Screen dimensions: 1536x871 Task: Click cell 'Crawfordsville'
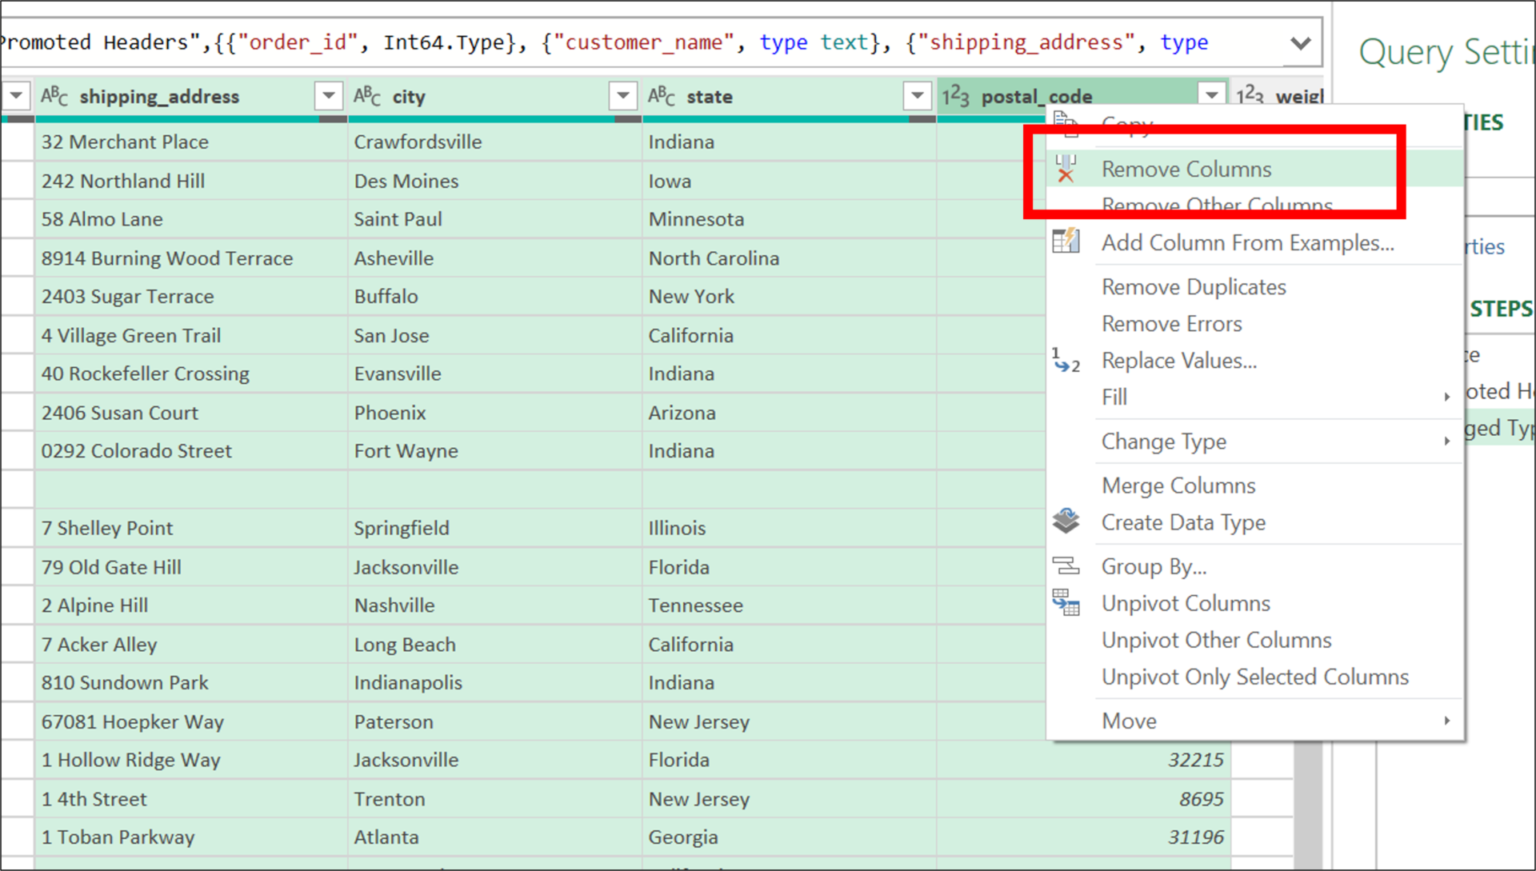pyautogui.click(x=495, y=142)
